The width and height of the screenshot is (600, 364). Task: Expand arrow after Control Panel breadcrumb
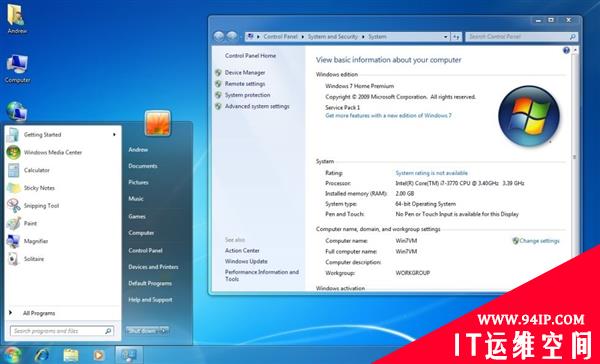pyautogui.click(x=303, y=37)
